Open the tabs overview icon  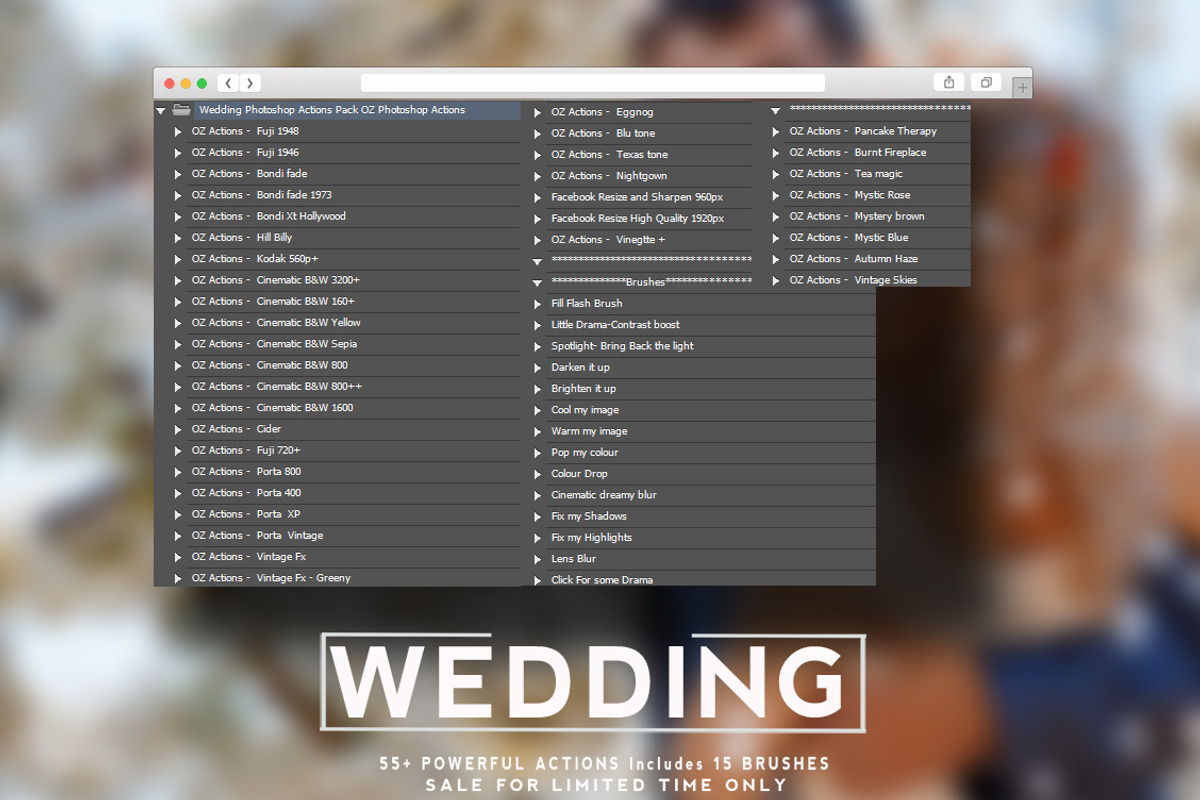[986, 83]
